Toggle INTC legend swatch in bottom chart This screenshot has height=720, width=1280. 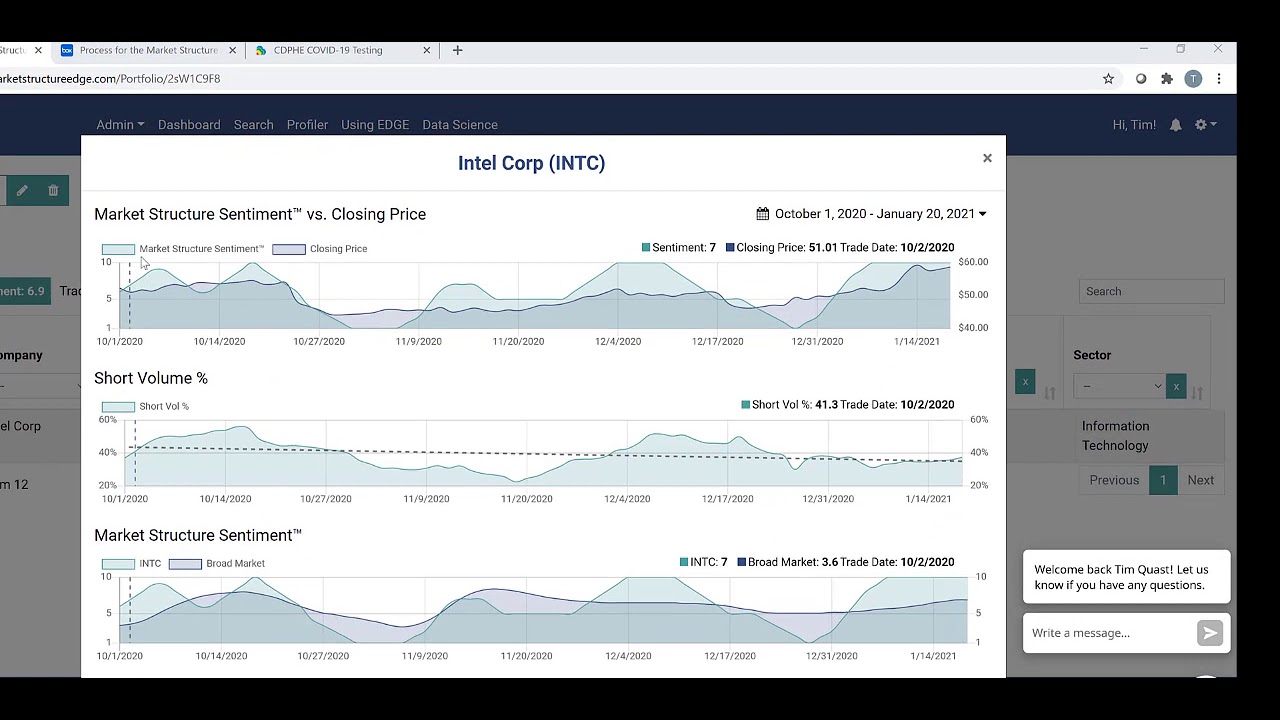(x=118, y=563)
